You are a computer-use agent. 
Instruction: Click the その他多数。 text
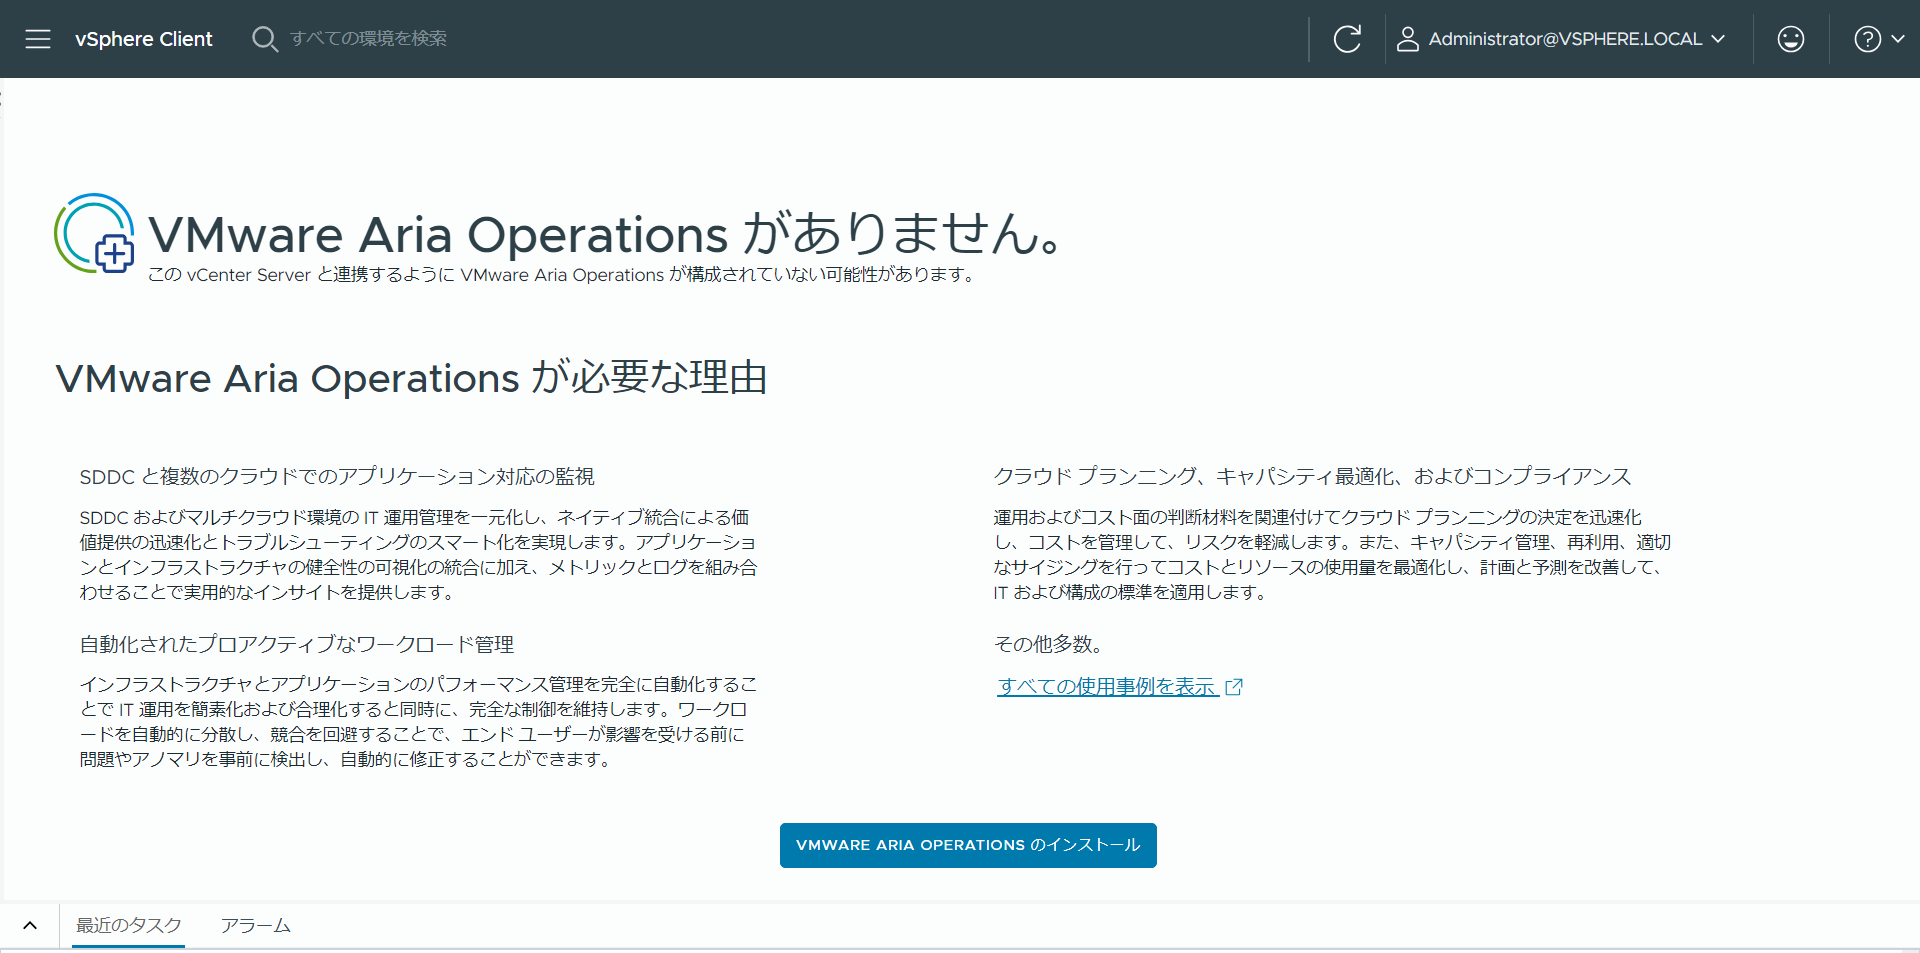pos(1048,644)
